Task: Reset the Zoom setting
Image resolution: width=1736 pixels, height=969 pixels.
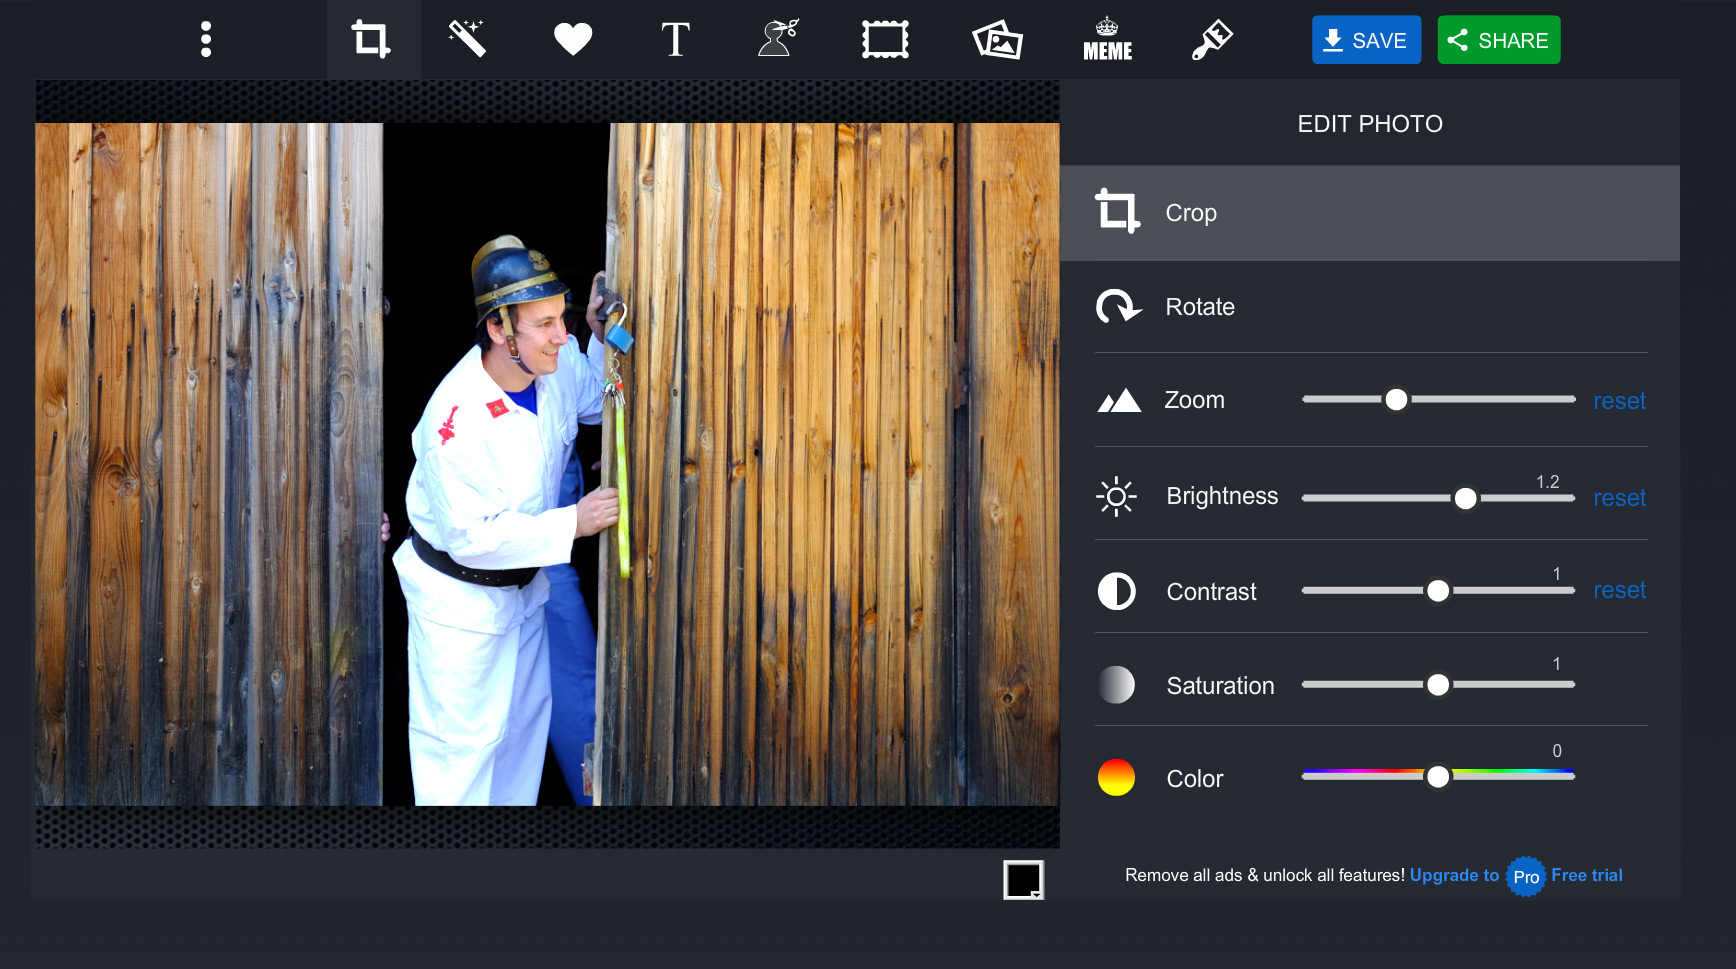Action: 1619,401
